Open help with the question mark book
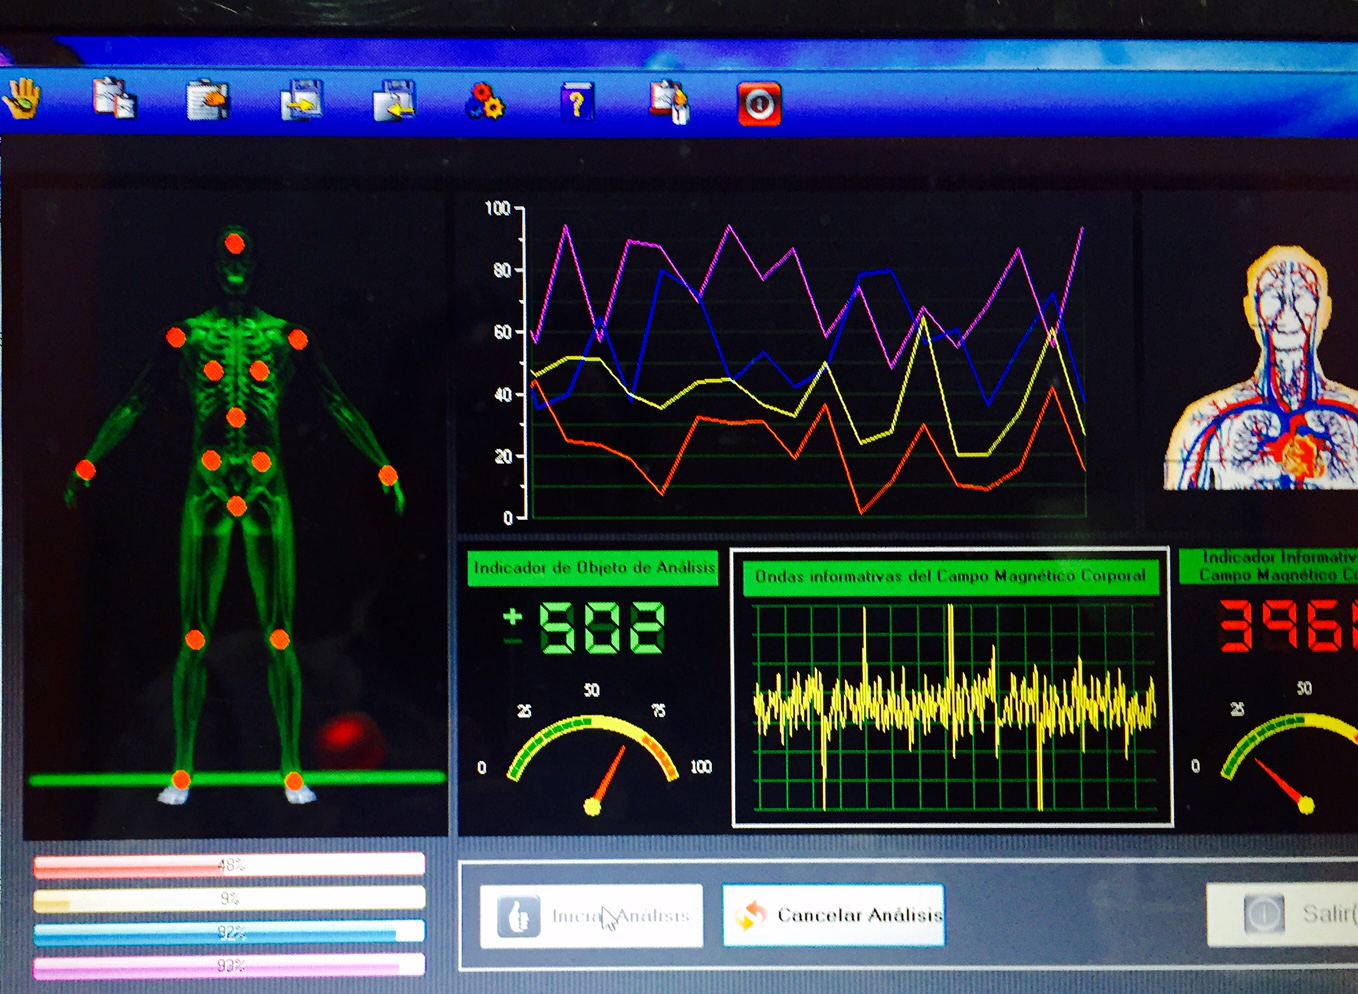Viewport: 1358px width, 994px height. [577, 101]
